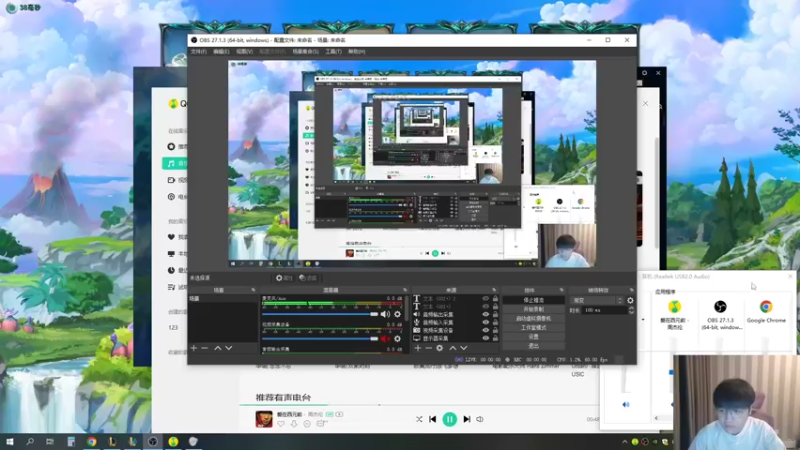Click 启动虚拟摄像机 button

[x=534, y=318]
